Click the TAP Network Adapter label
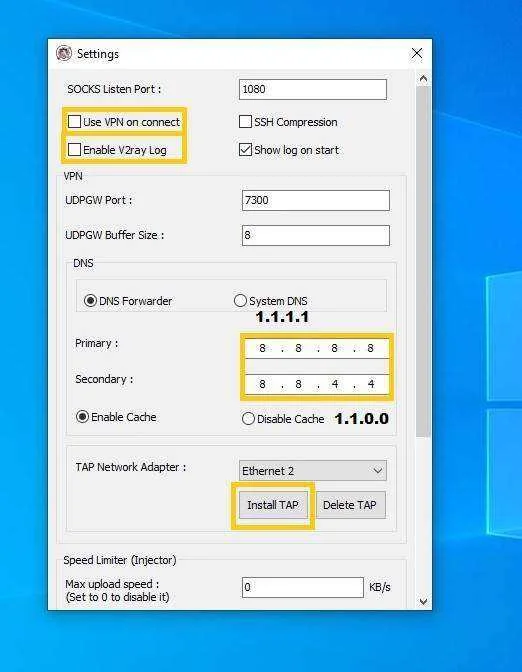Viewport: 522px width, 672px height. coord(131,467)
